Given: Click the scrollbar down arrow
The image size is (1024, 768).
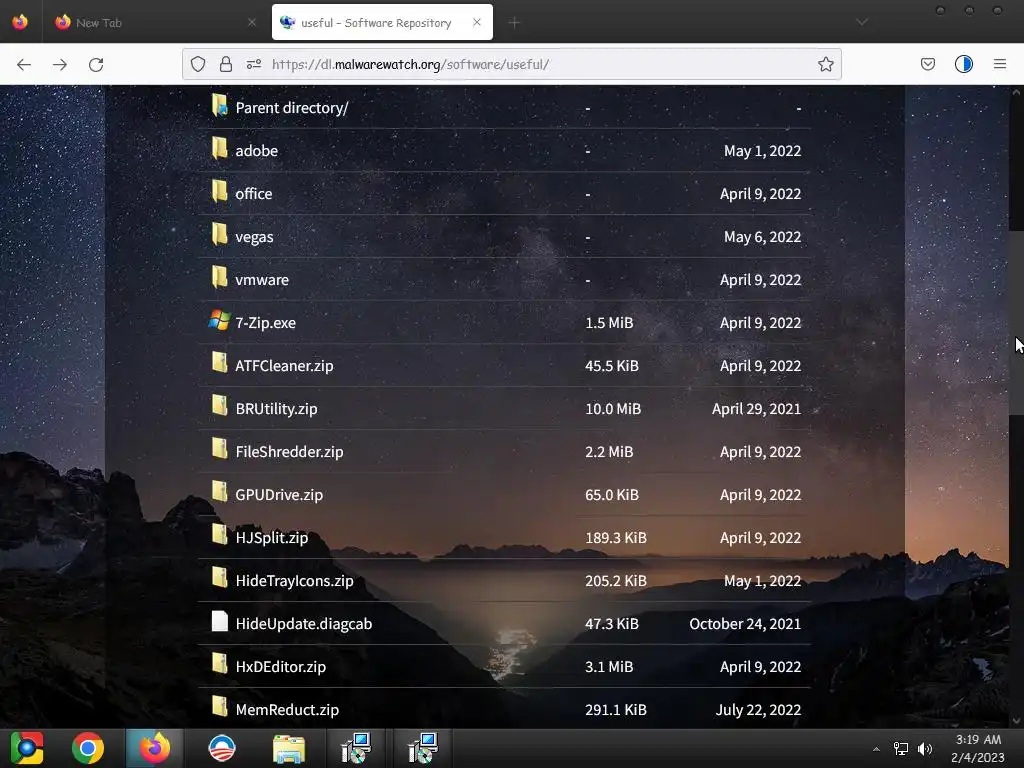Looking at the screenshot, I should 1016,721.
